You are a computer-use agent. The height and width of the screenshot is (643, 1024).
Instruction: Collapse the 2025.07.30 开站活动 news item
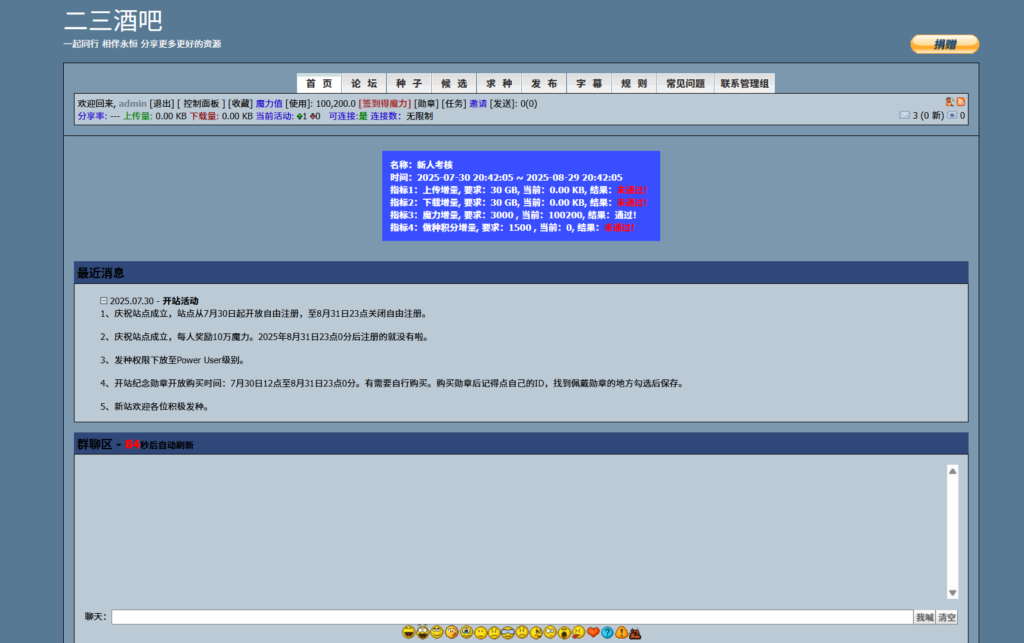(103, 300)
